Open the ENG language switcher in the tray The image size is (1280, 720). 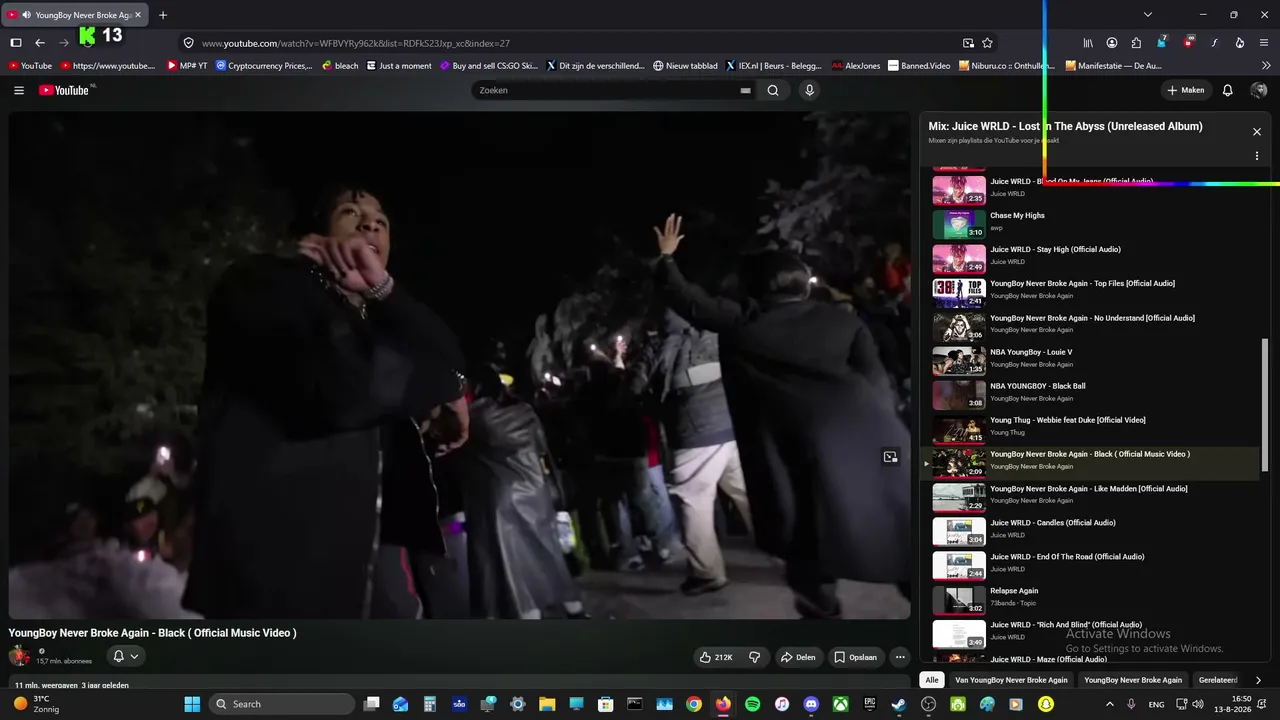coord(1156,704)
